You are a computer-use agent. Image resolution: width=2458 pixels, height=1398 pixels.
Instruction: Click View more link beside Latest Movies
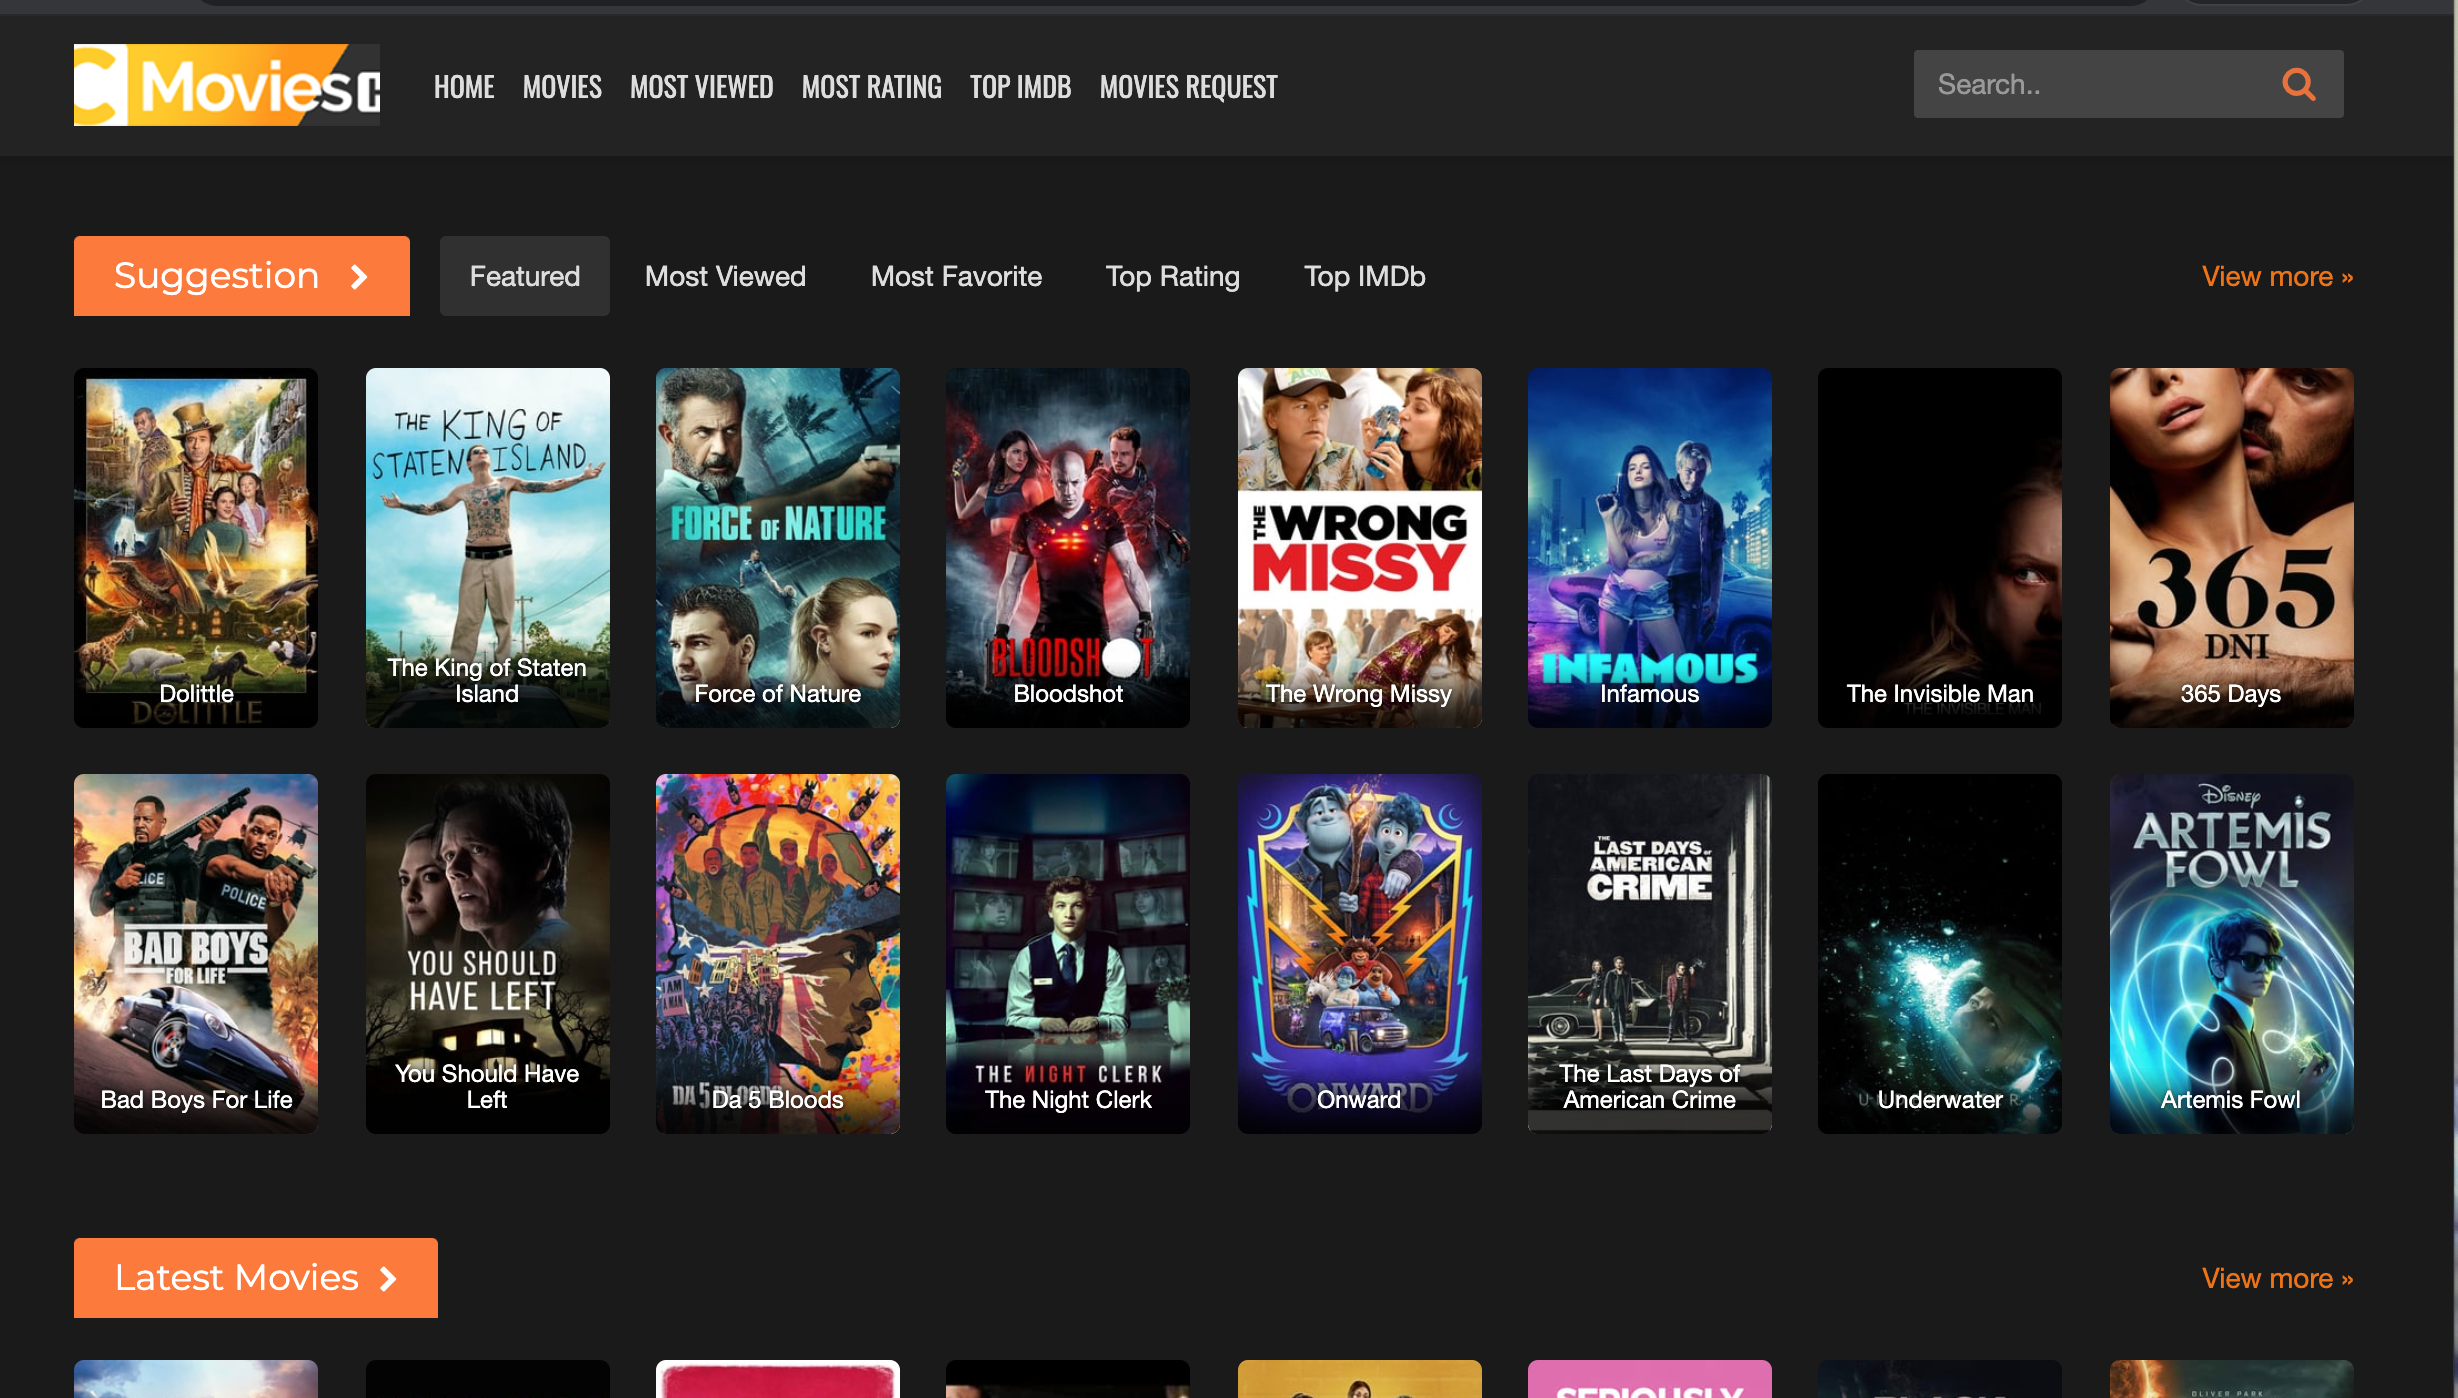point(2277,1279)
